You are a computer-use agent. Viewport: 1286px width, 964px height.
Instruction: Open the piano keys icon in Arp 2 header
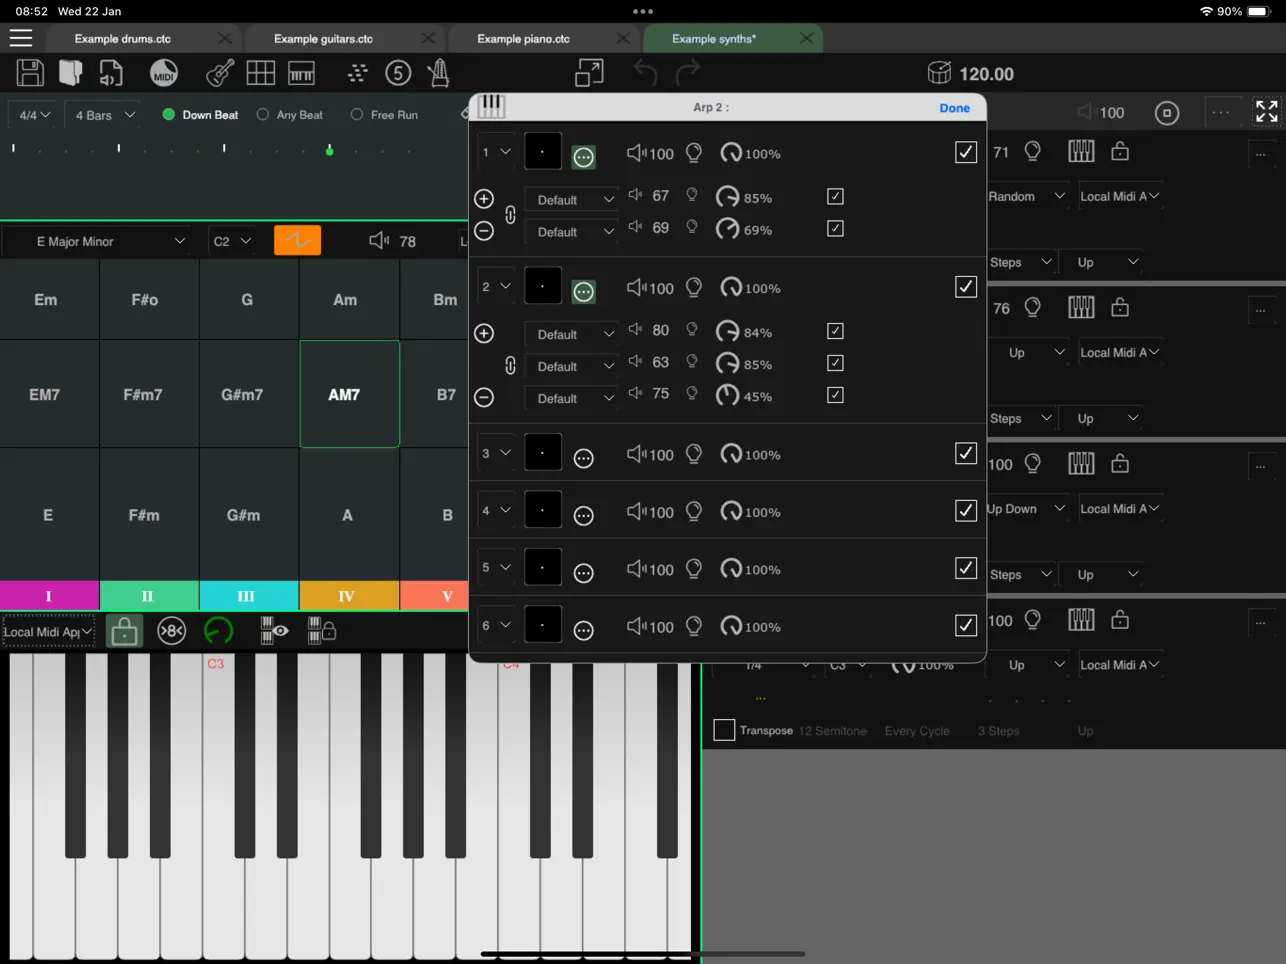[491, 106]
